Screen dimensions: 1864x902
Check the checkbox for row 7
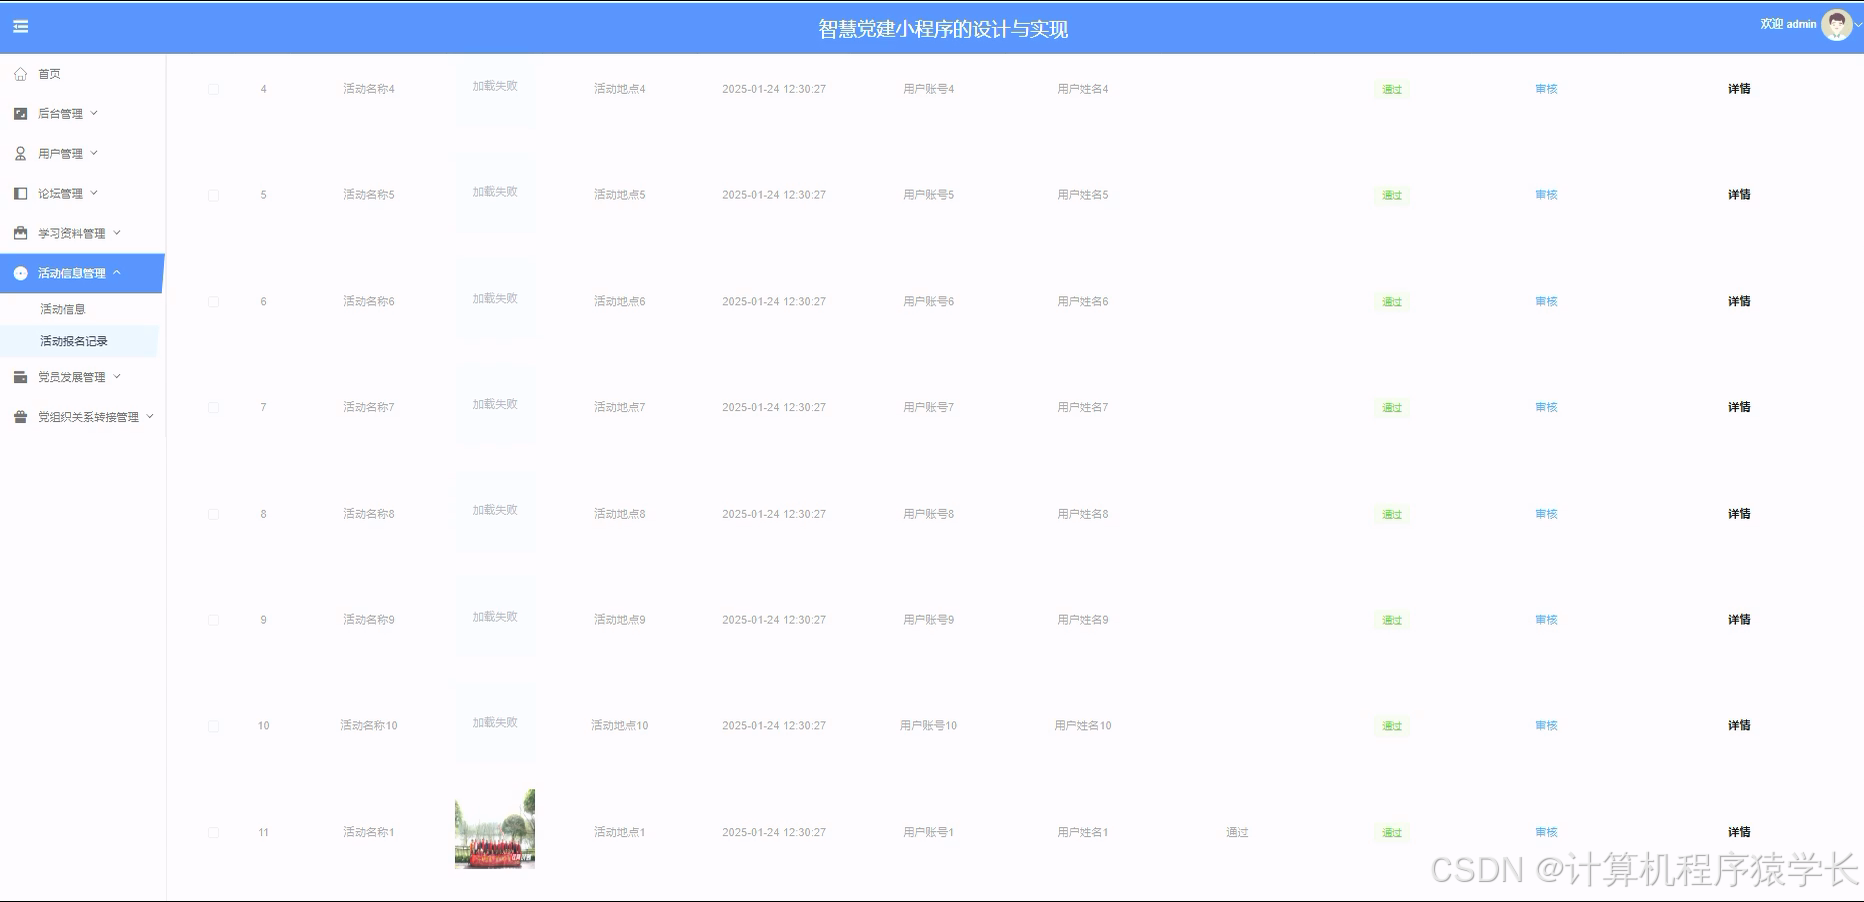(213, 407)
